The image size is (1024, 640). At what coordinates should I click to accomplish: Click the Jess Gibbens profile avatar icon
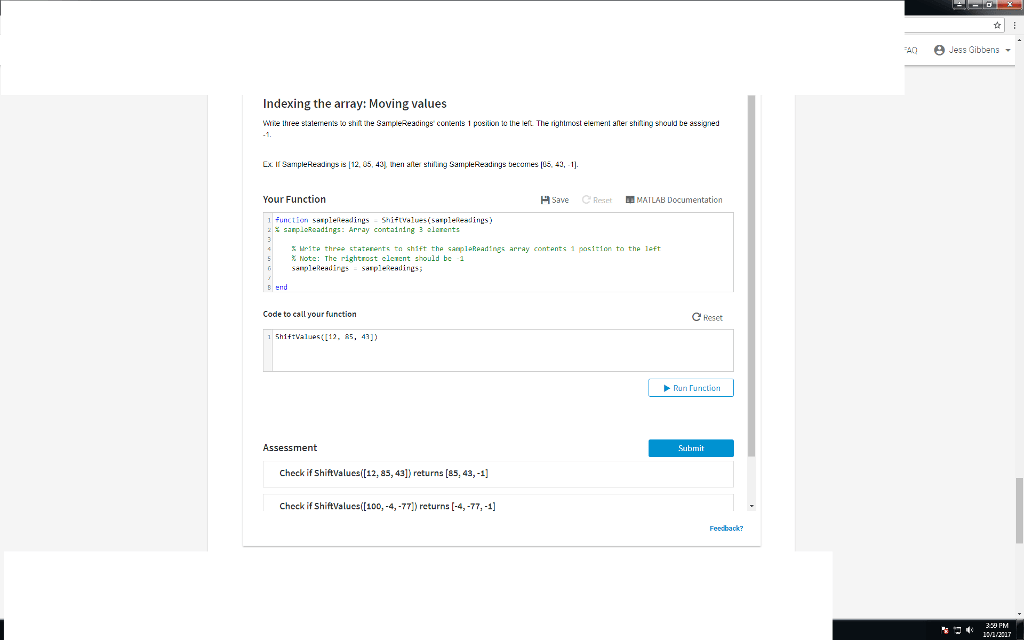[940, 50]
